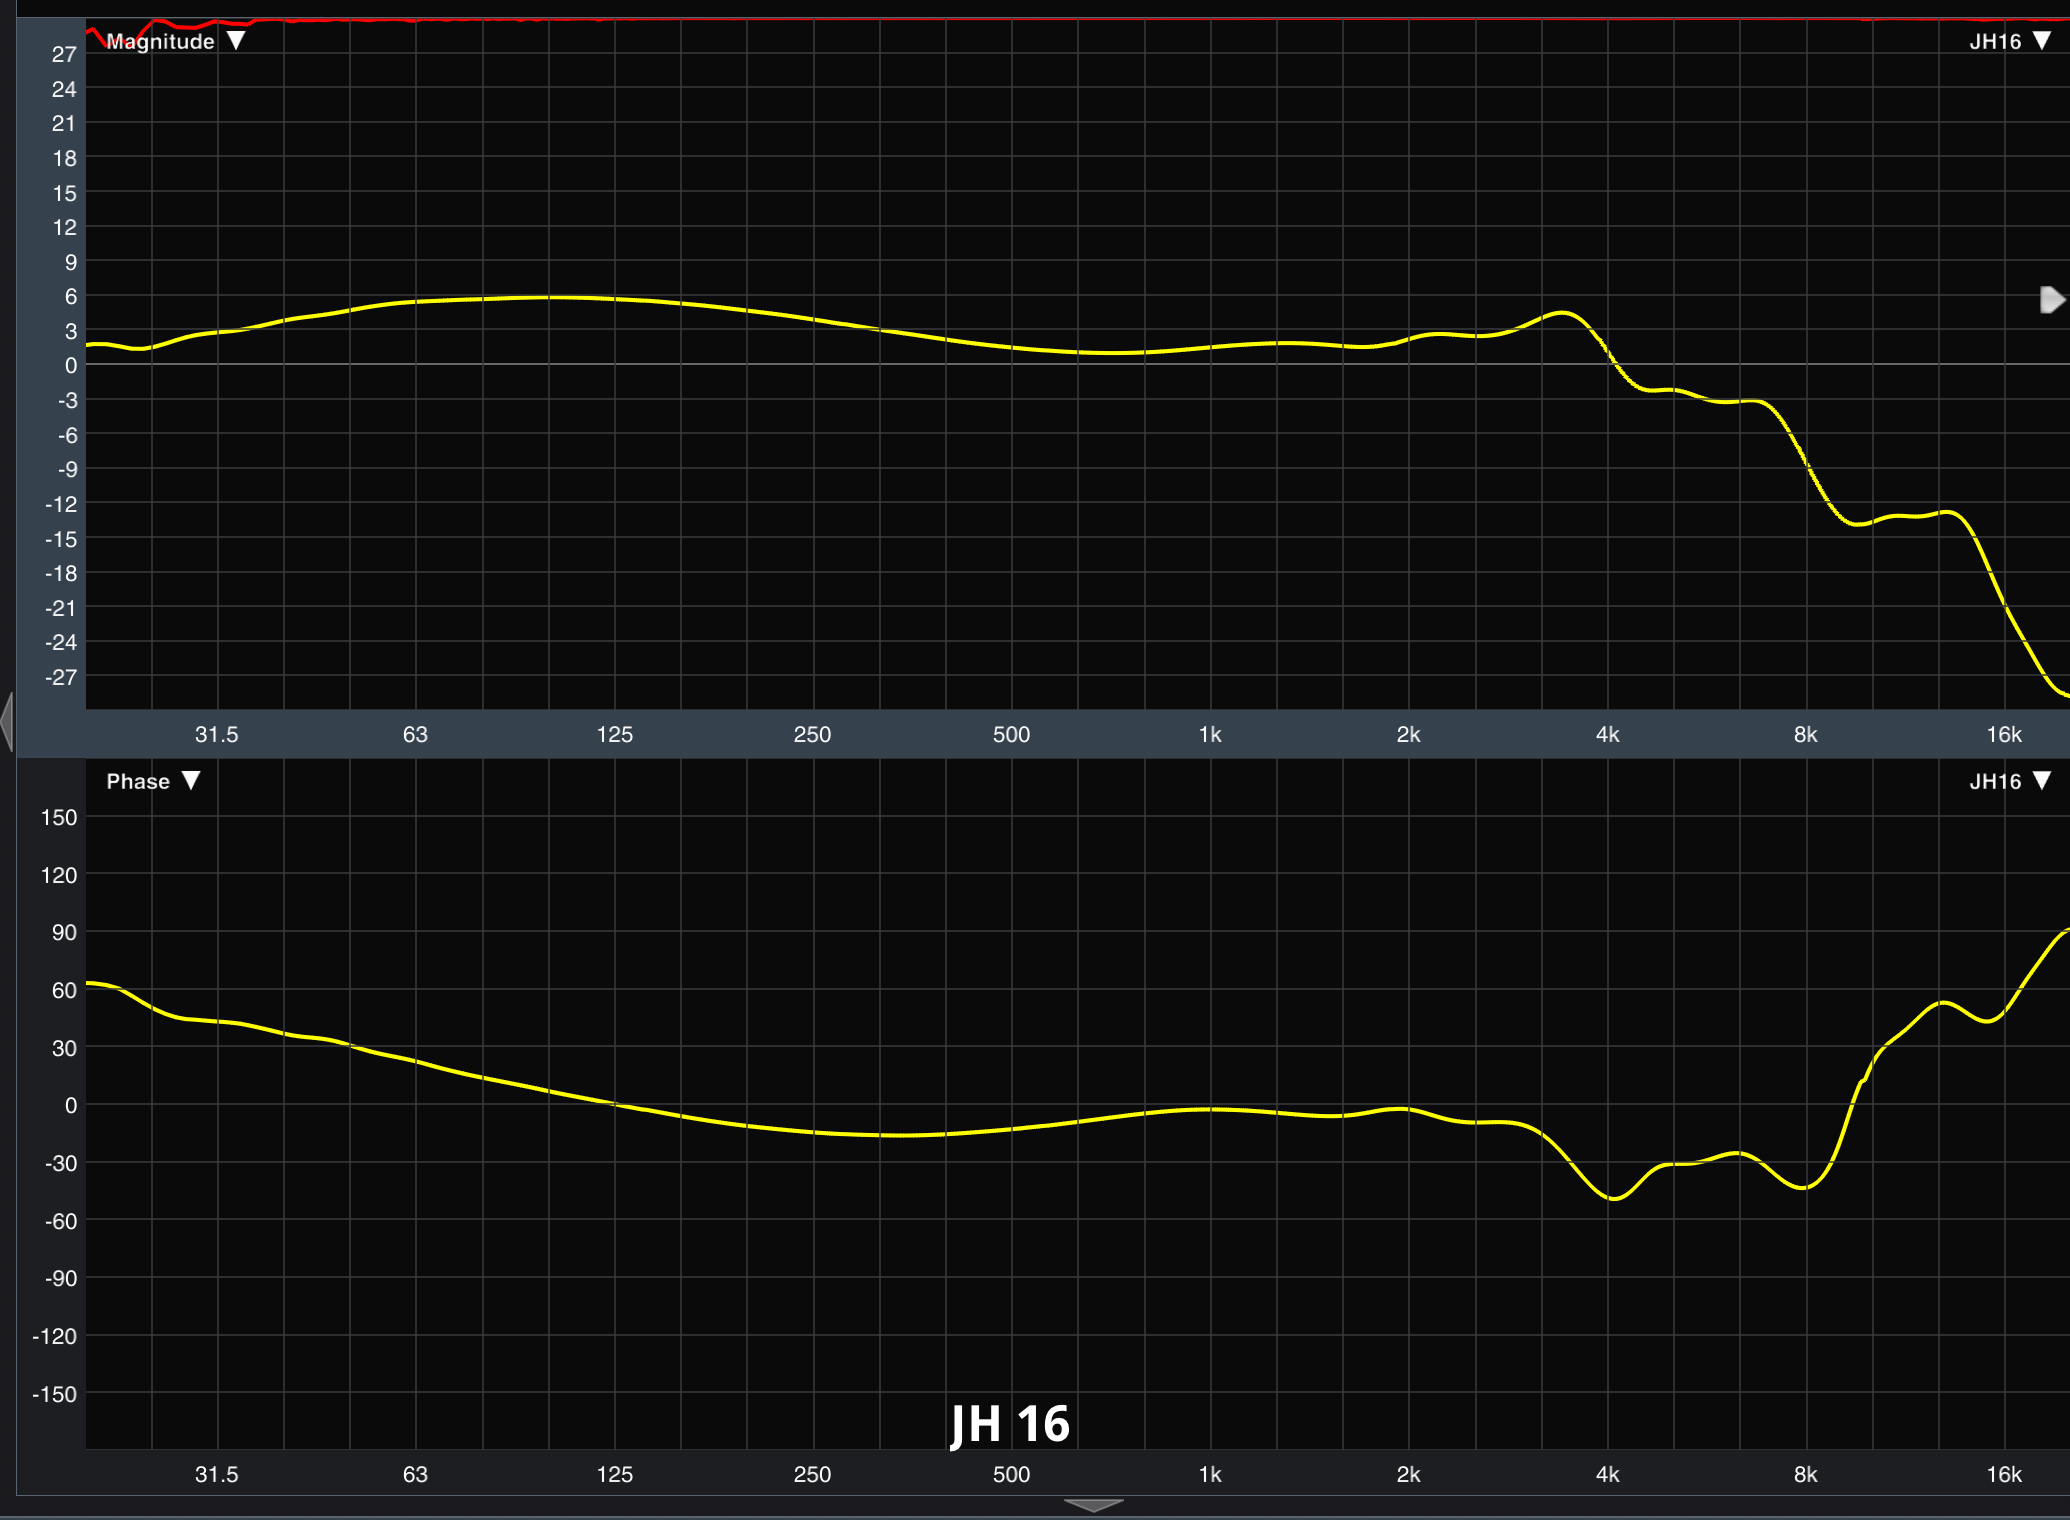Click the Phase panel title text

tap(140, 781)
